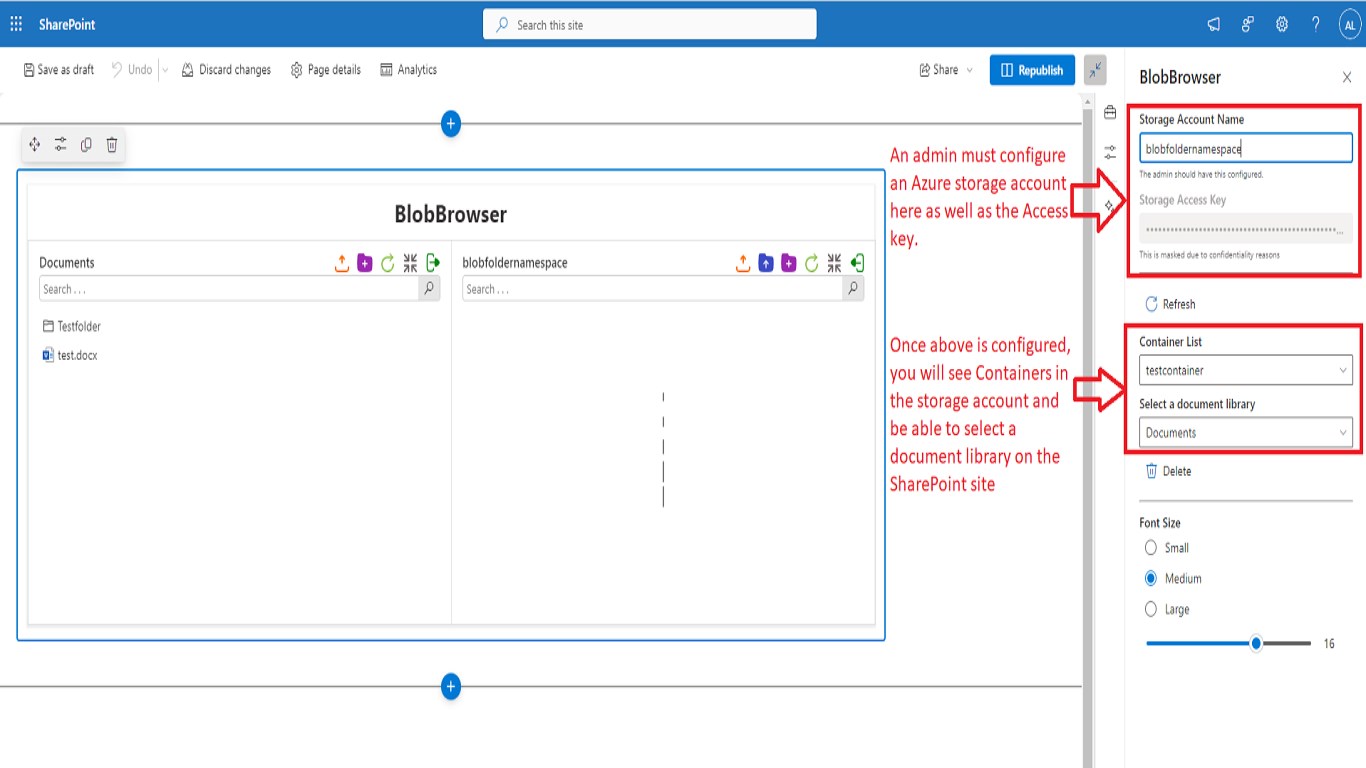This screenshot has width=1366, height=768.
Task: Click the add section plus above web part
Action: (451, 124)
